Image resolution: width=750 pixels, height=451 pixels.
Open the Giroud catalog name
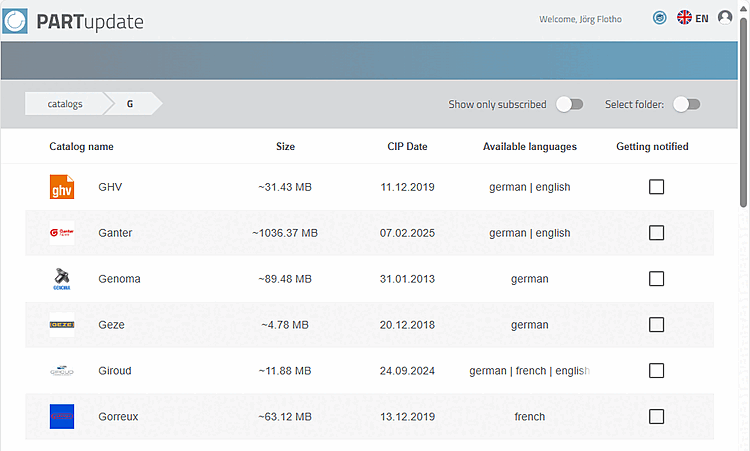tap(114, 371)
